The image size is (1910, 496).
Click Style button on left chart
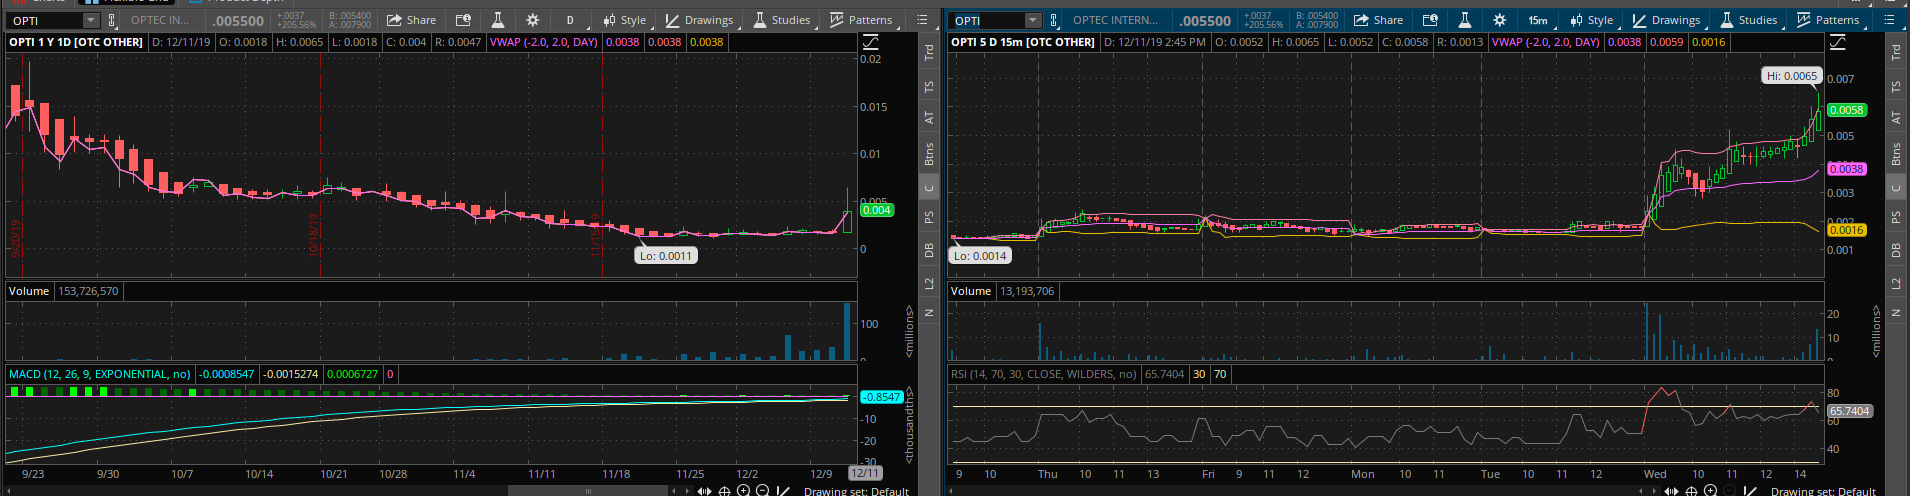coord(624,20)
